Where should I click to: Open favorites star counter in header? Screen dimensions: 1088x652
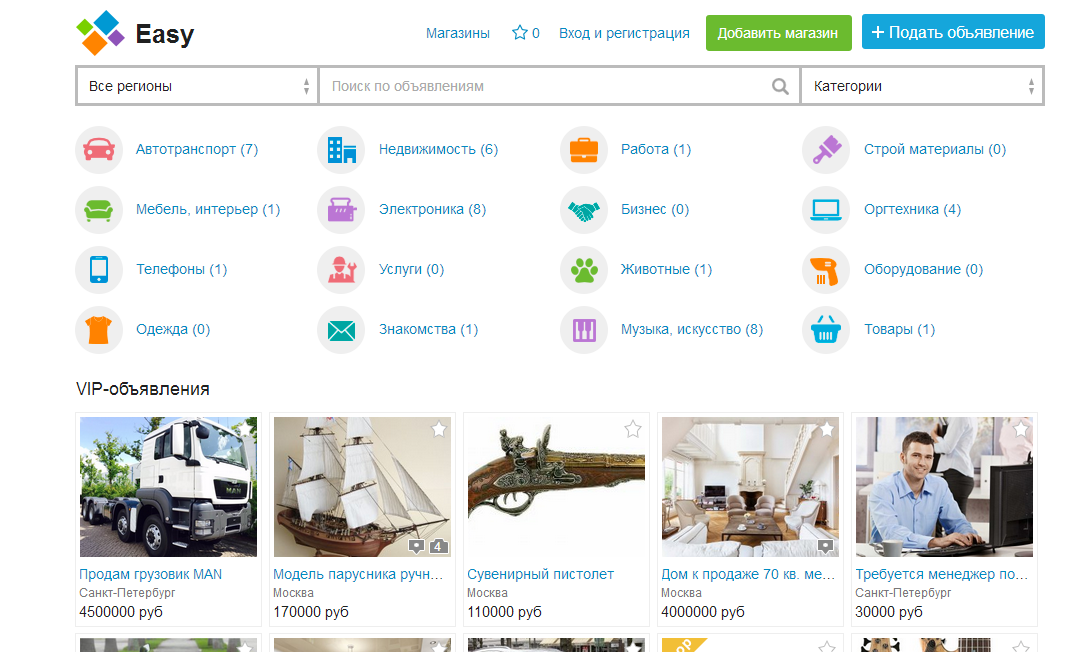(x=525, y=33)
